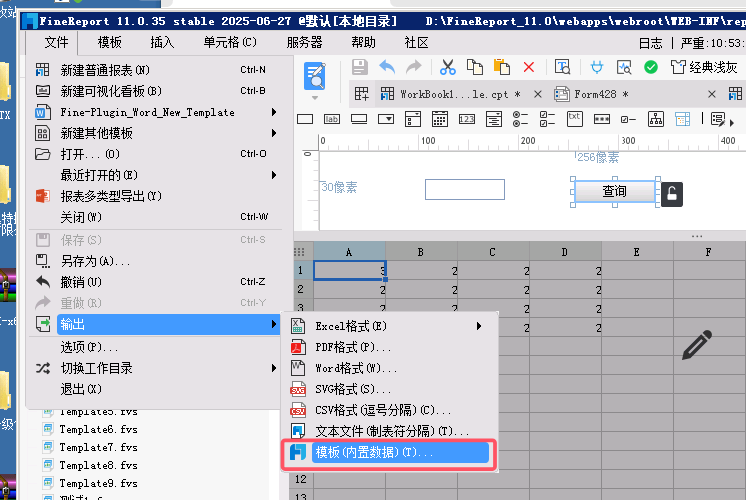Click the green check mark status icon

tap(651, 67)
